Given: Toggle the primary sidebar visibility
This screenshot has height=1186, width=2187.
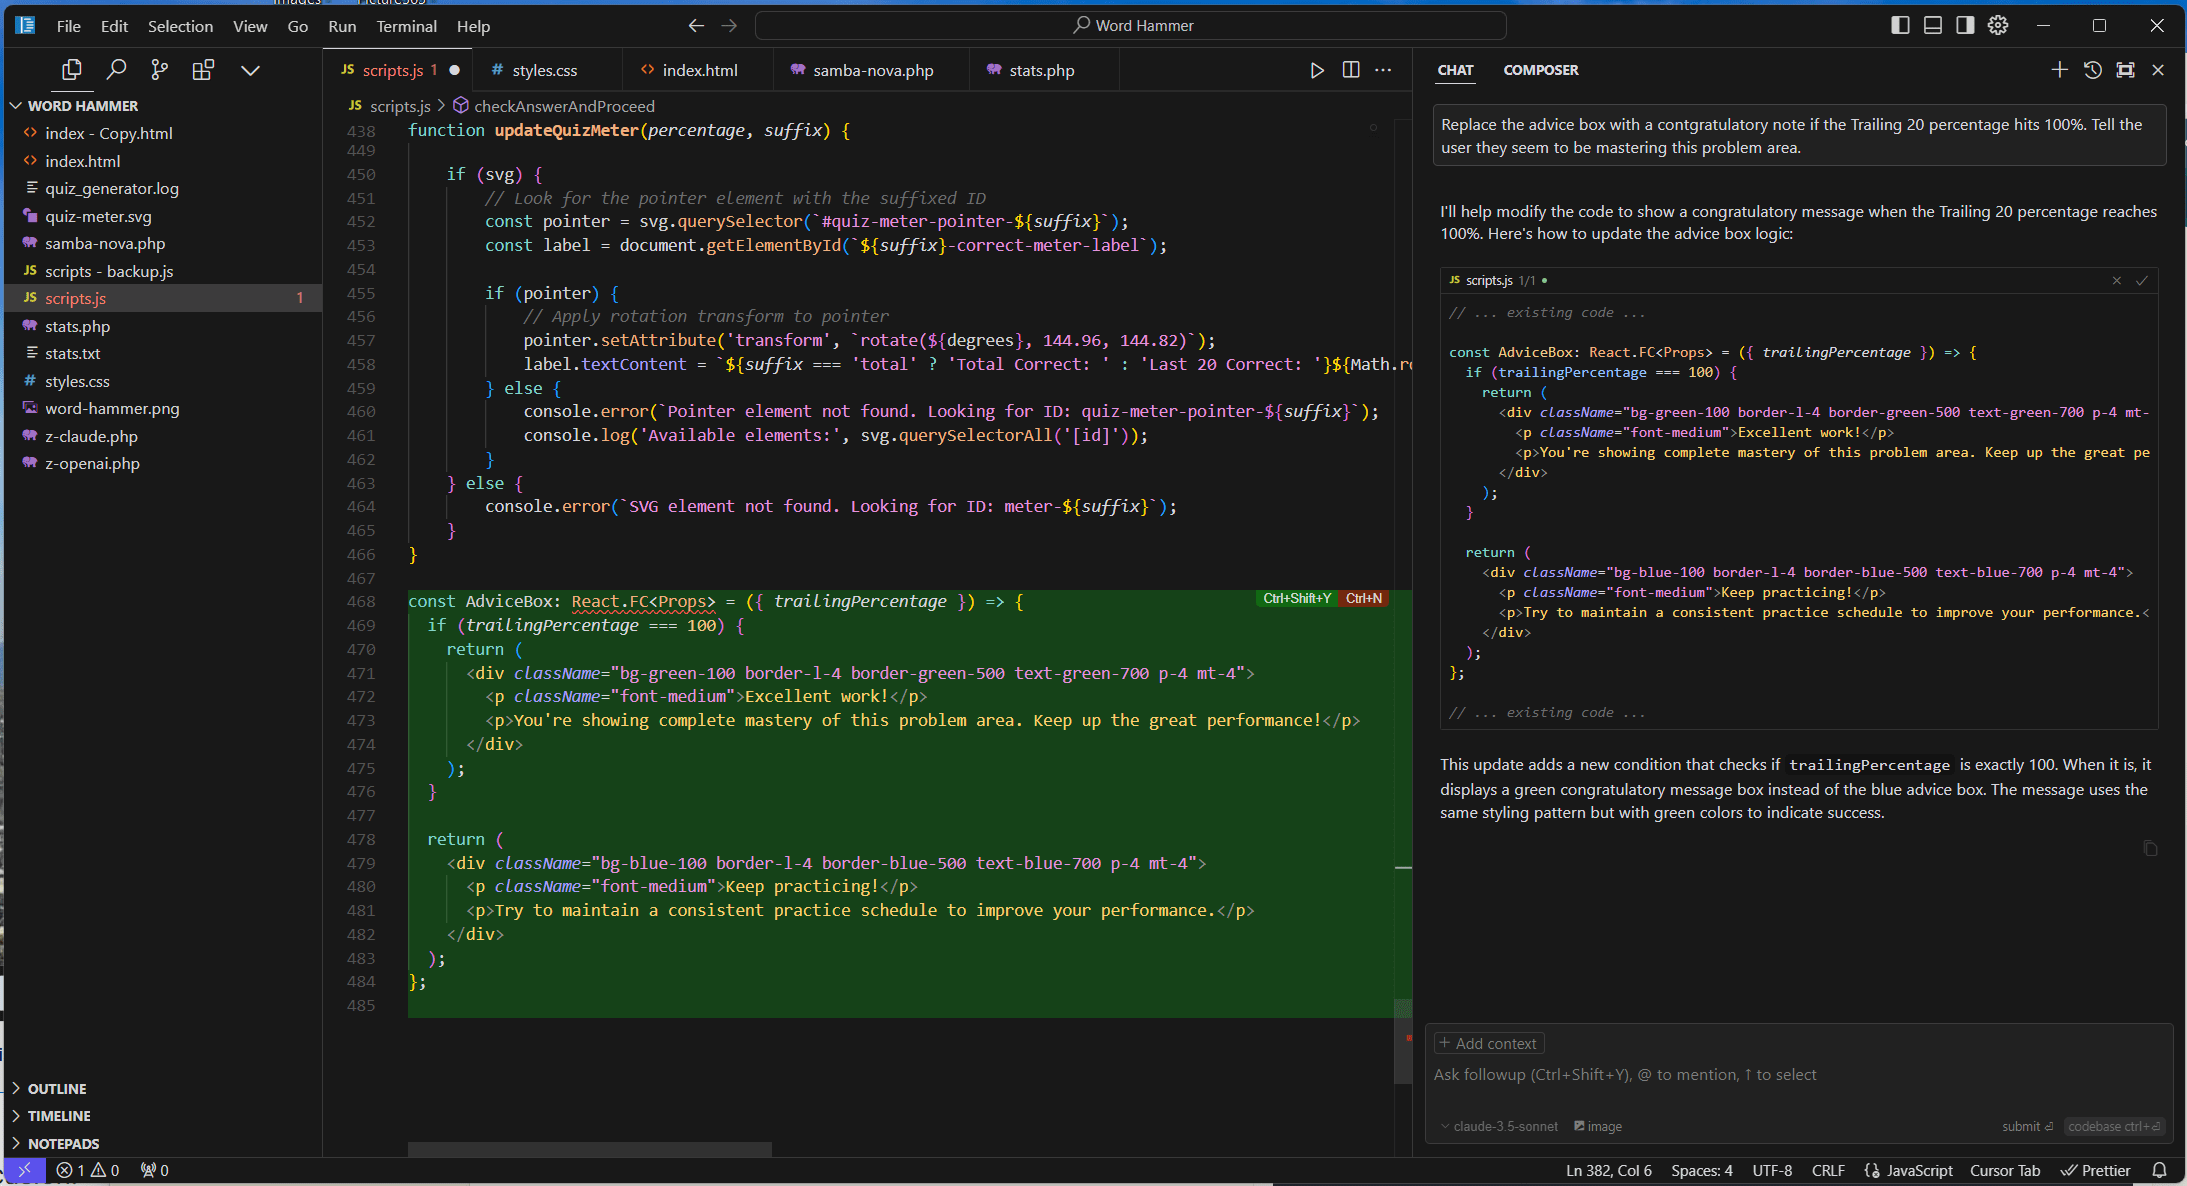Looking at the screenshot, I should point(1899,25).
